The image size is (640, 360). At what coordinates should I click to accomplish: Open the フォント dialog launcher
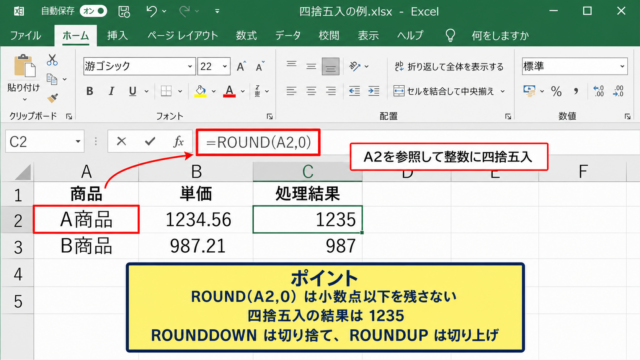click(x=269, y=117)
